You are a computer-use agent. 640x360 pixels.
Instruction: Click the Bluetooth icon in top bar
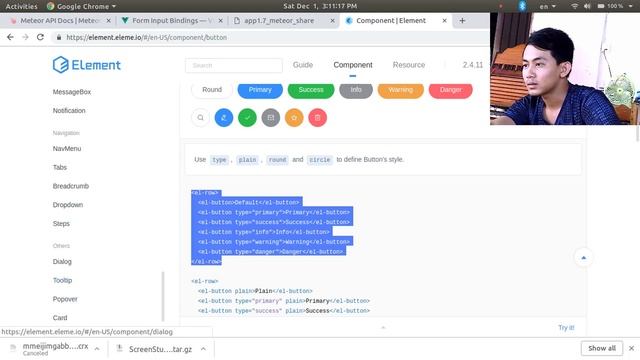(x=522, y=6)
